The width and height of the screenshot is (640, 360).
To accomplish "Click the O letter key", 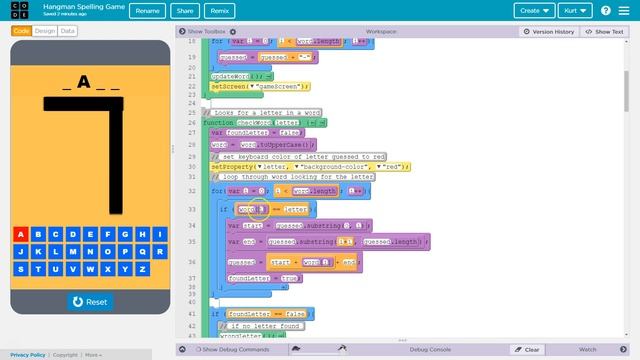I will 108,252.
